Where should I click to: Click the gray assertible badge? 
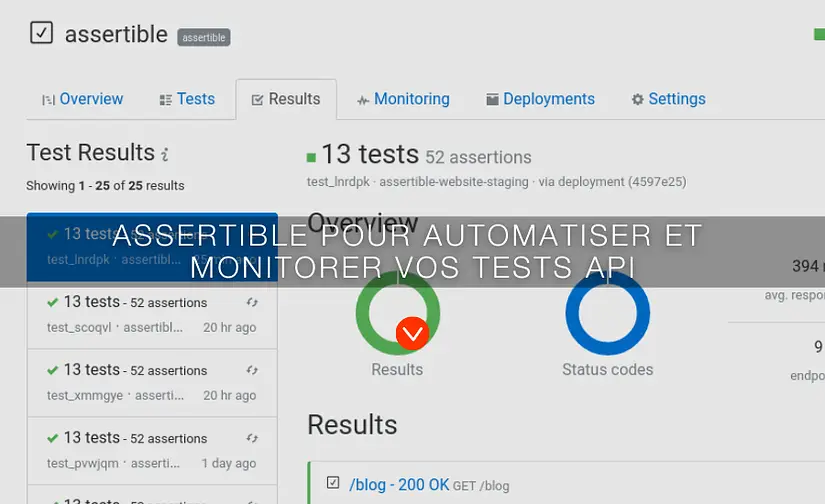pyautogui.click(x=204, y=37)
